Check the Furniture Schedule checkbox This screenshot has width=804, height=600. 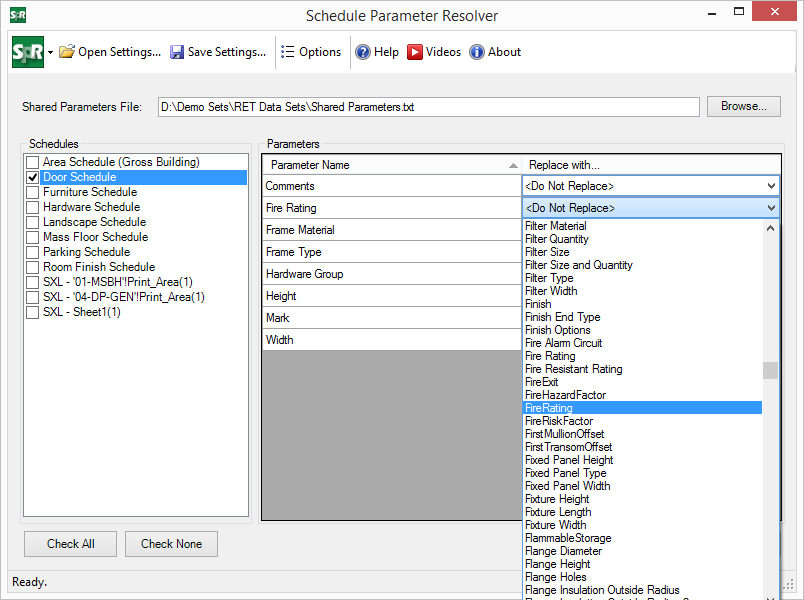33,192
